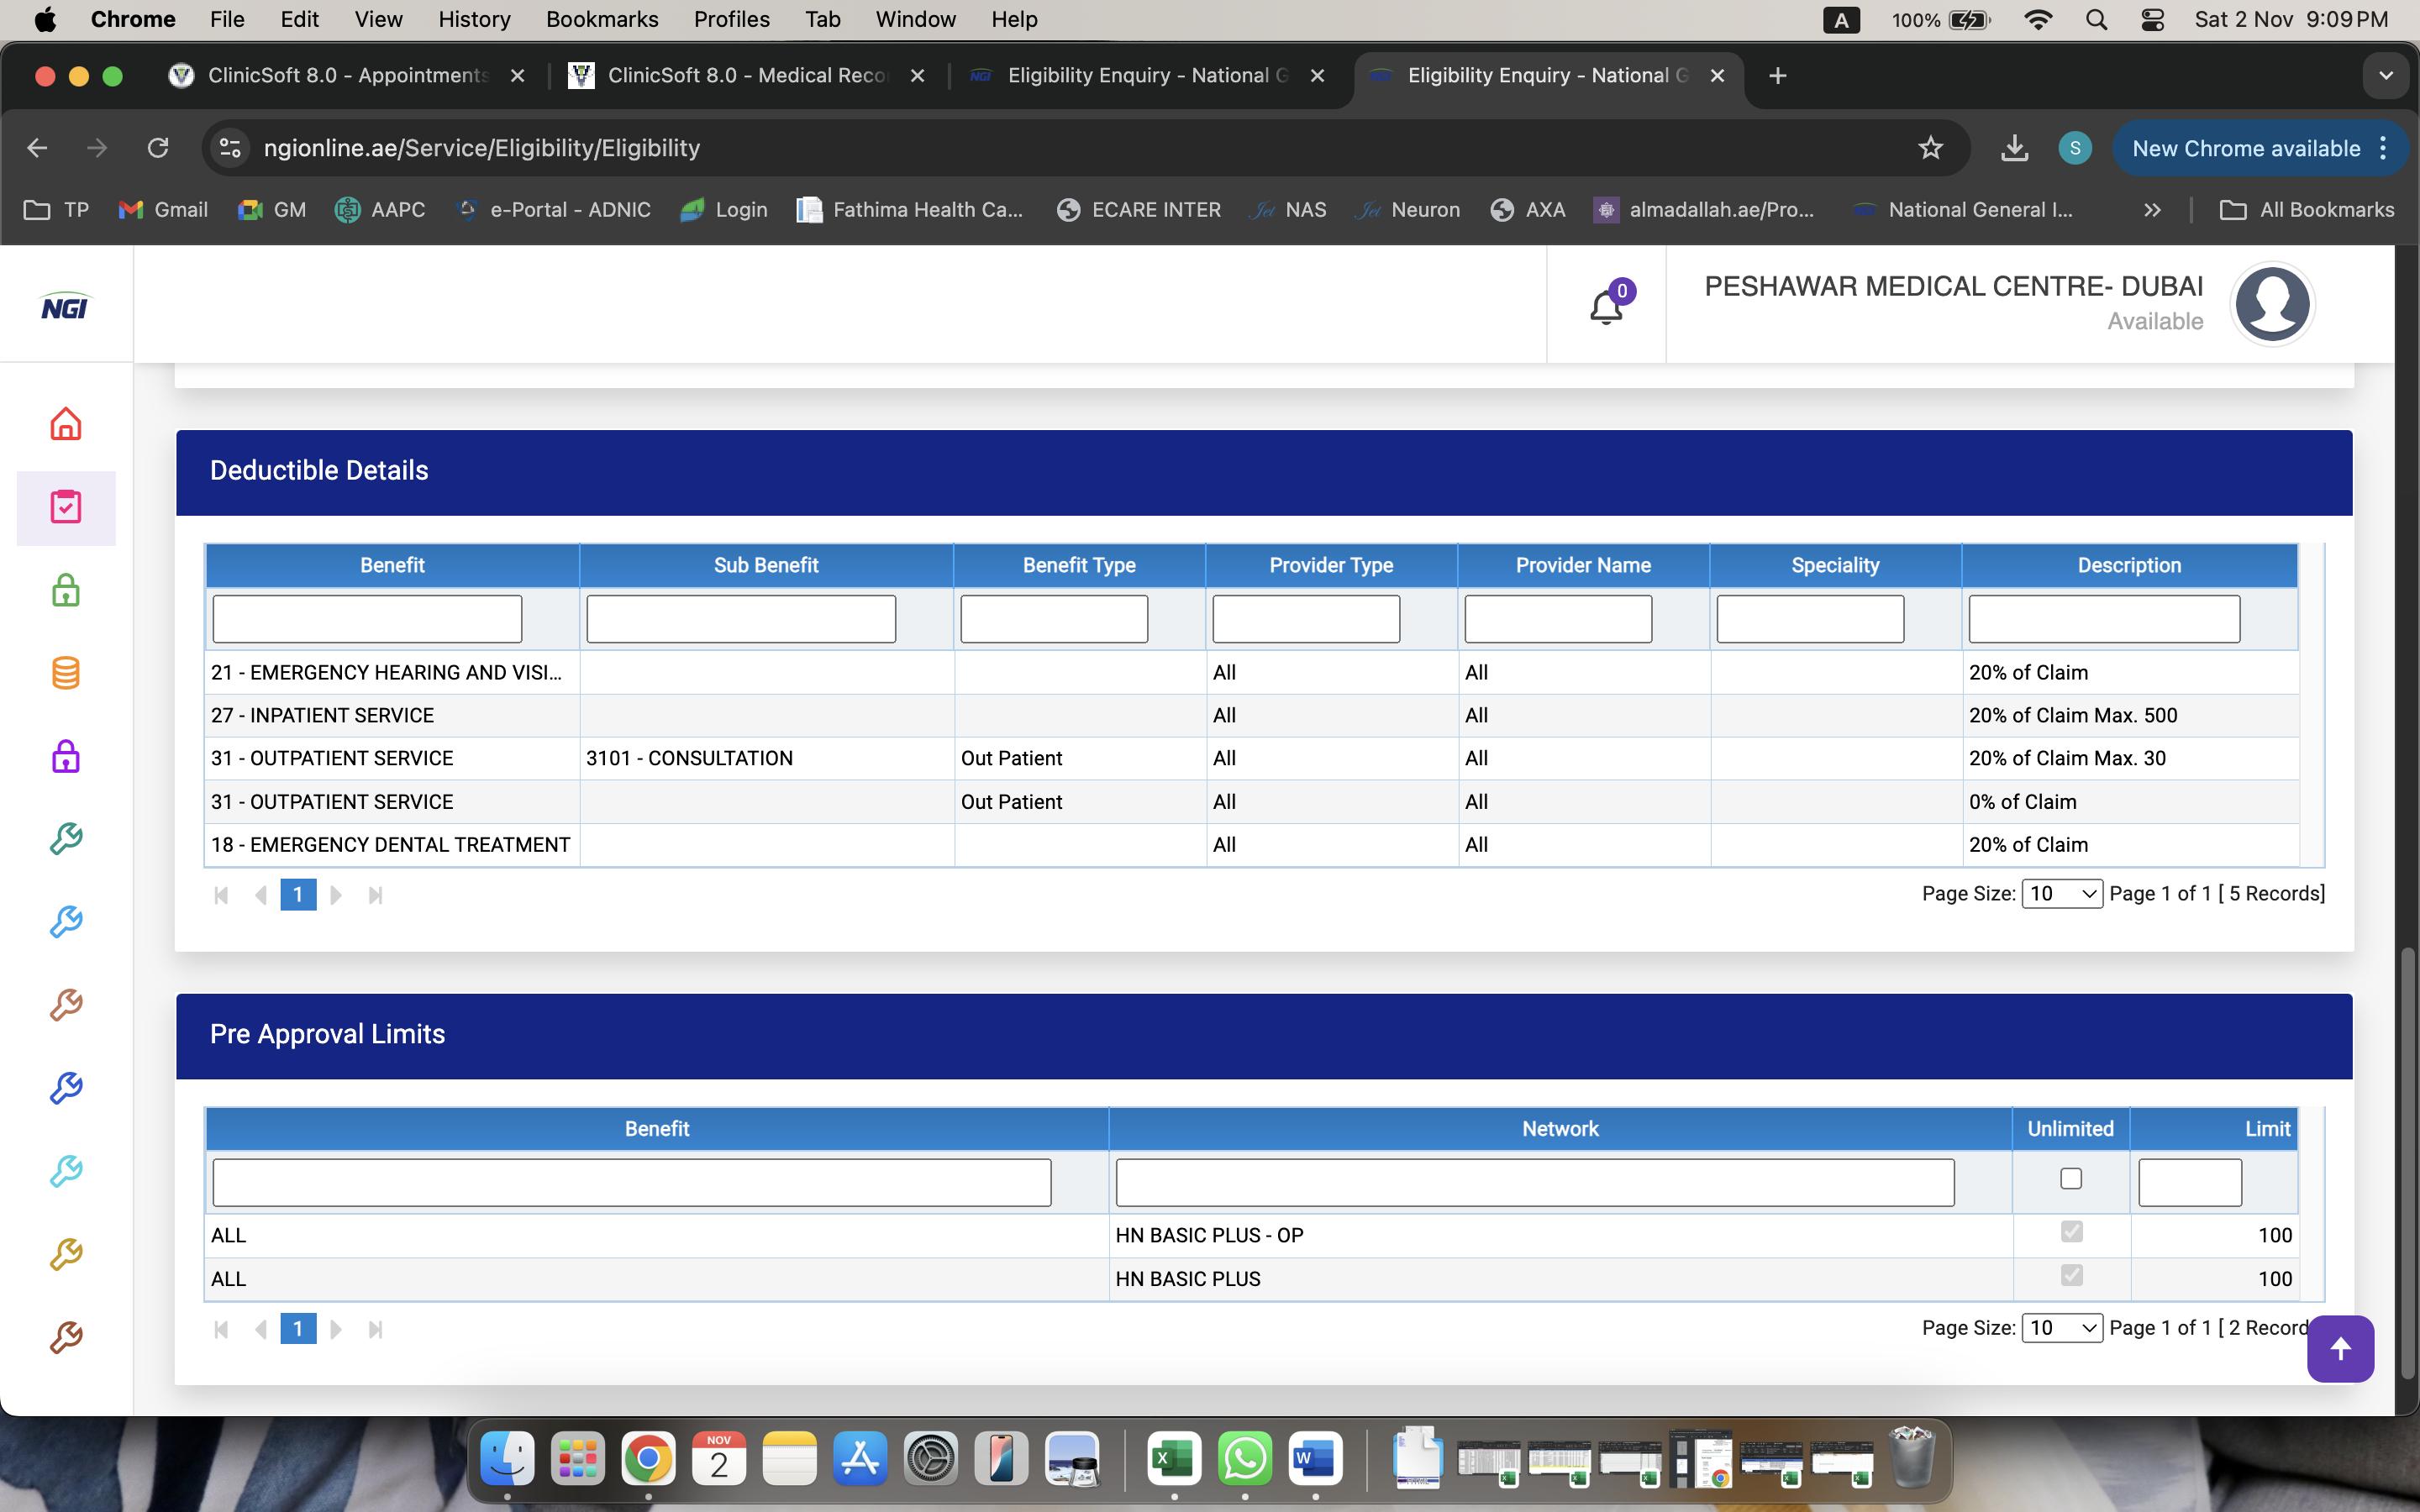Bookmark this page with star icon
Viewport: 2420px width, 1512px height.
(1930, 148)
